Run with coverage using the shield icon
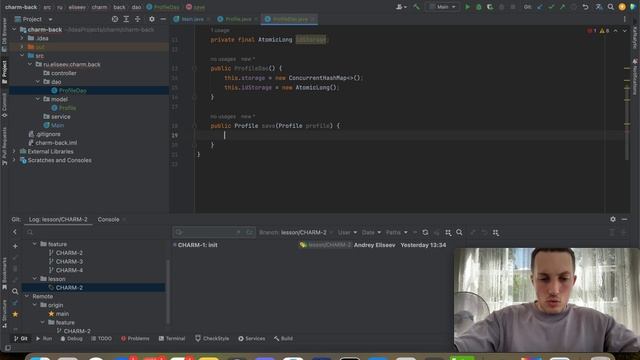 (x=490, y=7)
